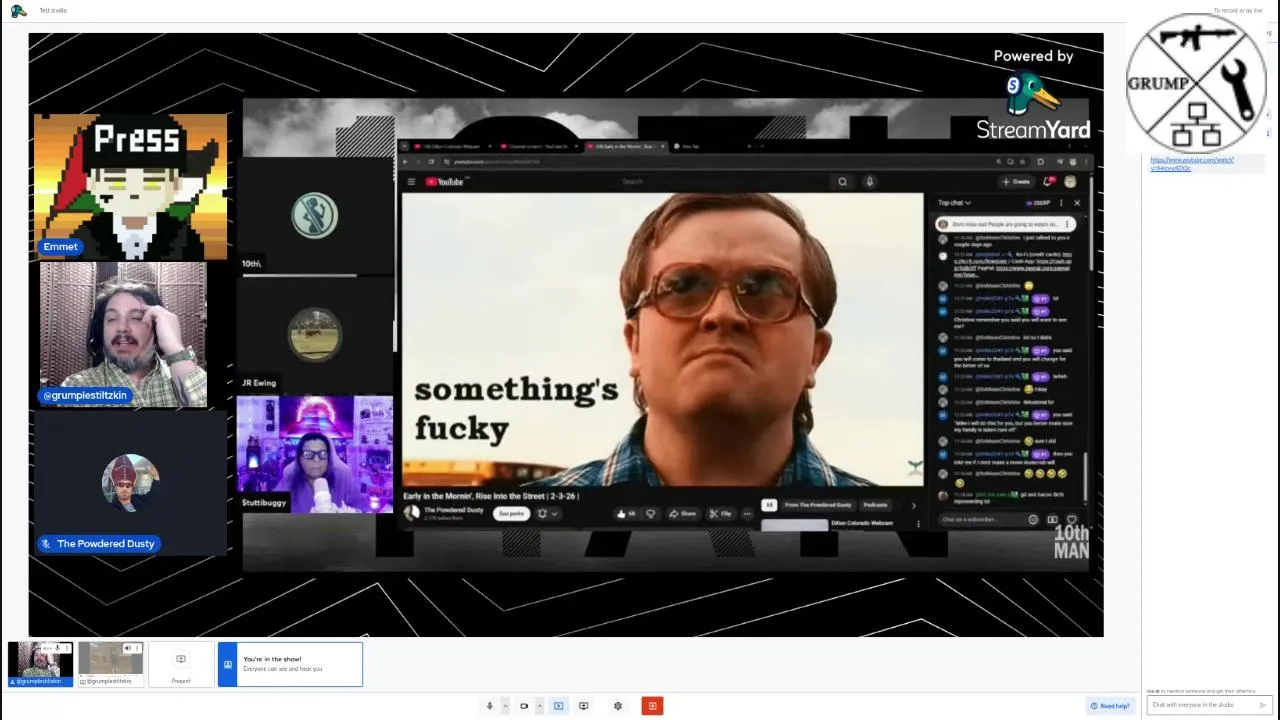The width and height of the screenshot is (1280, 720).
Task: Click the YouTube voice search microphone
Action: tap(870, 182)
